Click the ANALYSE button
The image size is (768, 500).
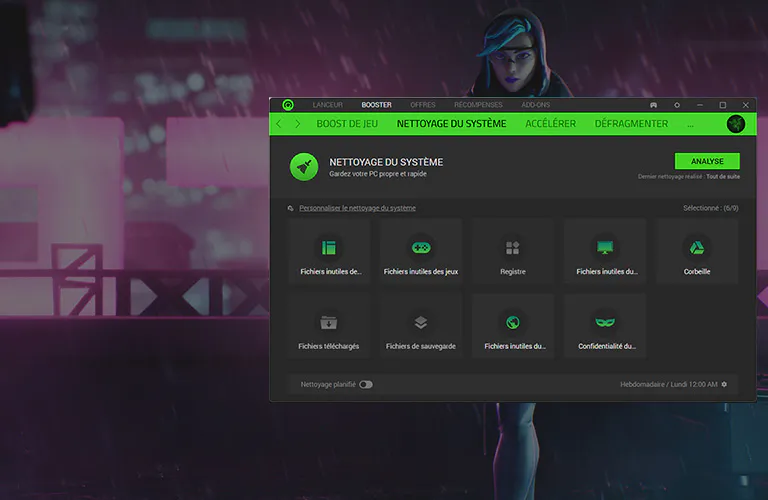(x=707, y=161)
